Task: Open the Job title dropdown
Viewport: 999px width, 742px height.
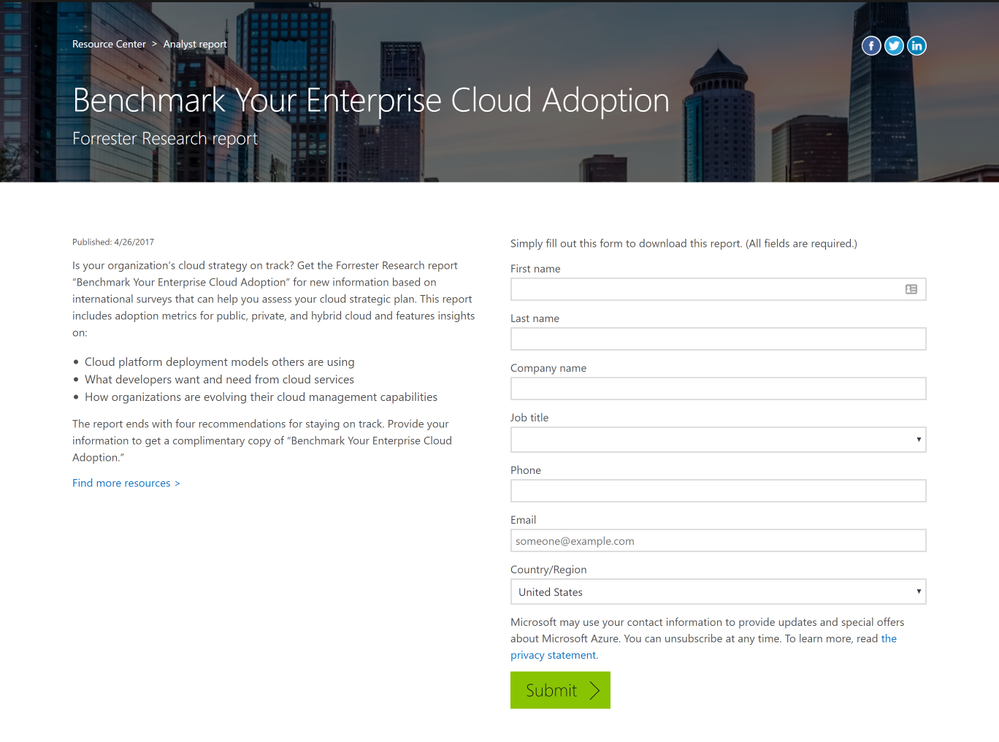Action: pyautogui.click(x=717, y=439)
